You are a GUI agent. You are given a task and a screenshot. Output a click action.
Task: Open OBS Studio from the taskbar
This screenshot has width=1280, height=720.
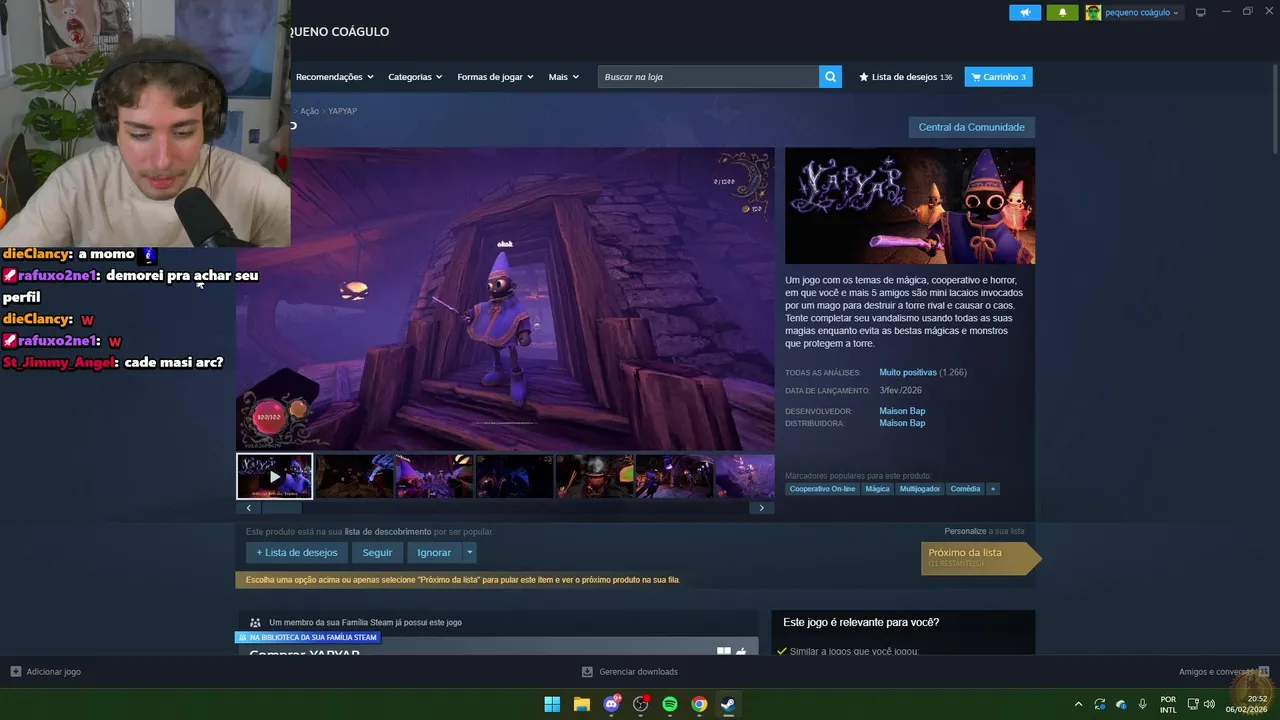[641, 704]
